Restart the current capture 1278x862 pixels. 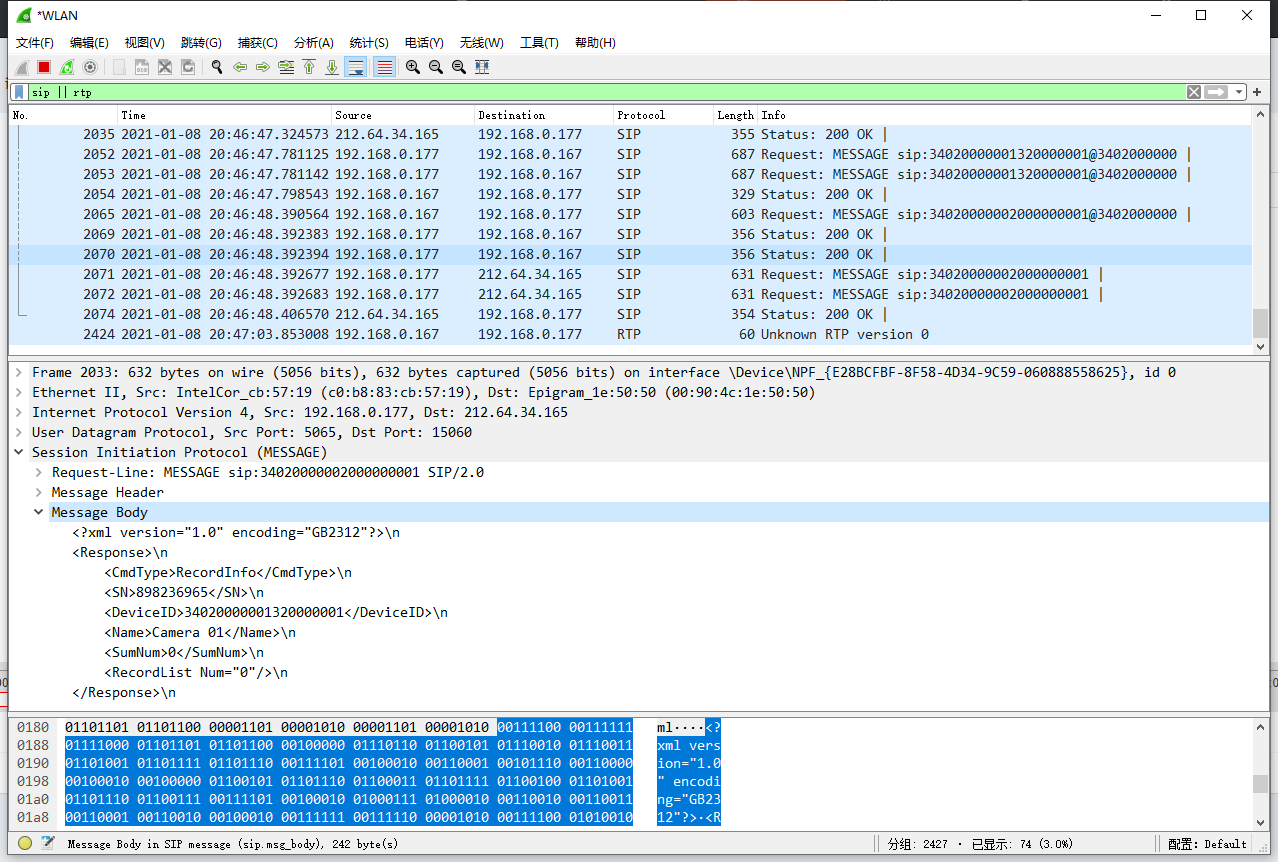[67, 67]
